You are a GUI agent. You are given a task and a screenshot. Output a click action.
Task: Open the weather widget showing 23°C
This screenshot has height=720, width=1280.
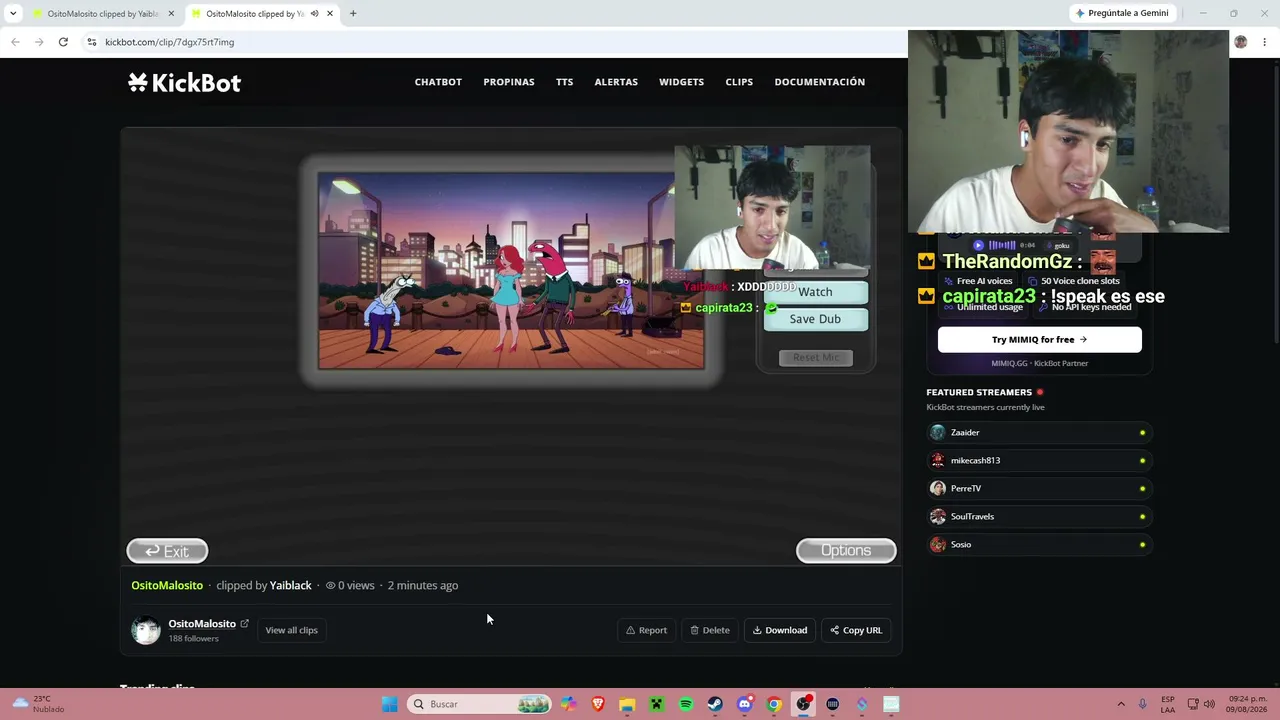click(x=38, y=704)
